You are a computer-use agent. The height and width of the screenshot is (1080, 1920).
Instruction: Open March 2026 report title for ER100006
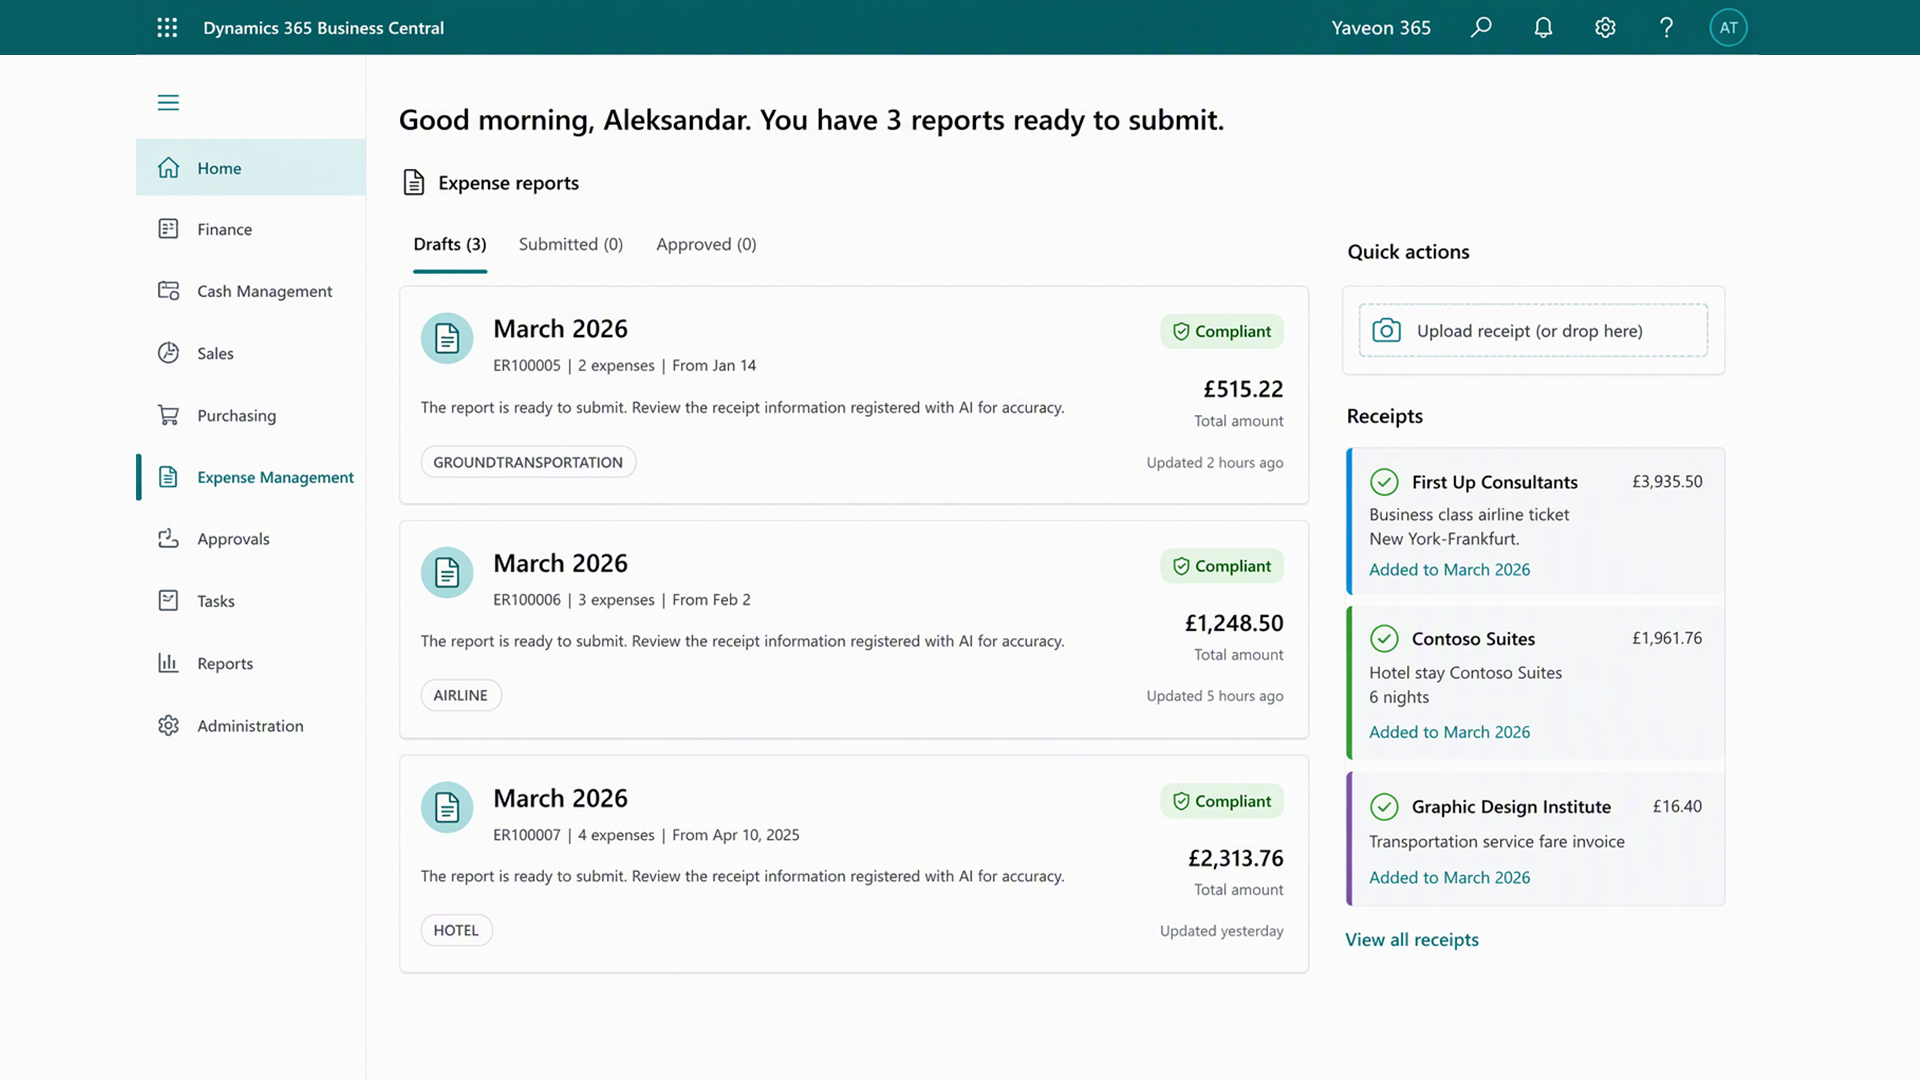coord(560,563)
